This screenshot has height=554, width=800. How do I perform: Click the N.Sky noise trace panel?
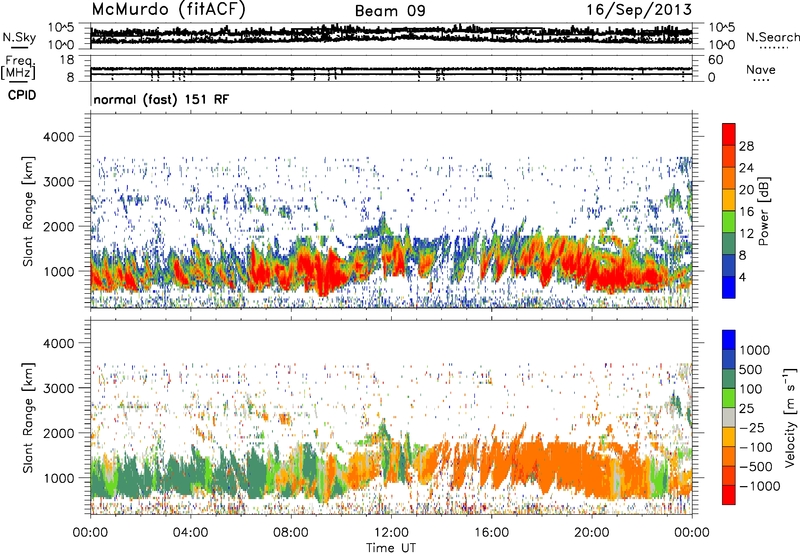click(391, 35)
